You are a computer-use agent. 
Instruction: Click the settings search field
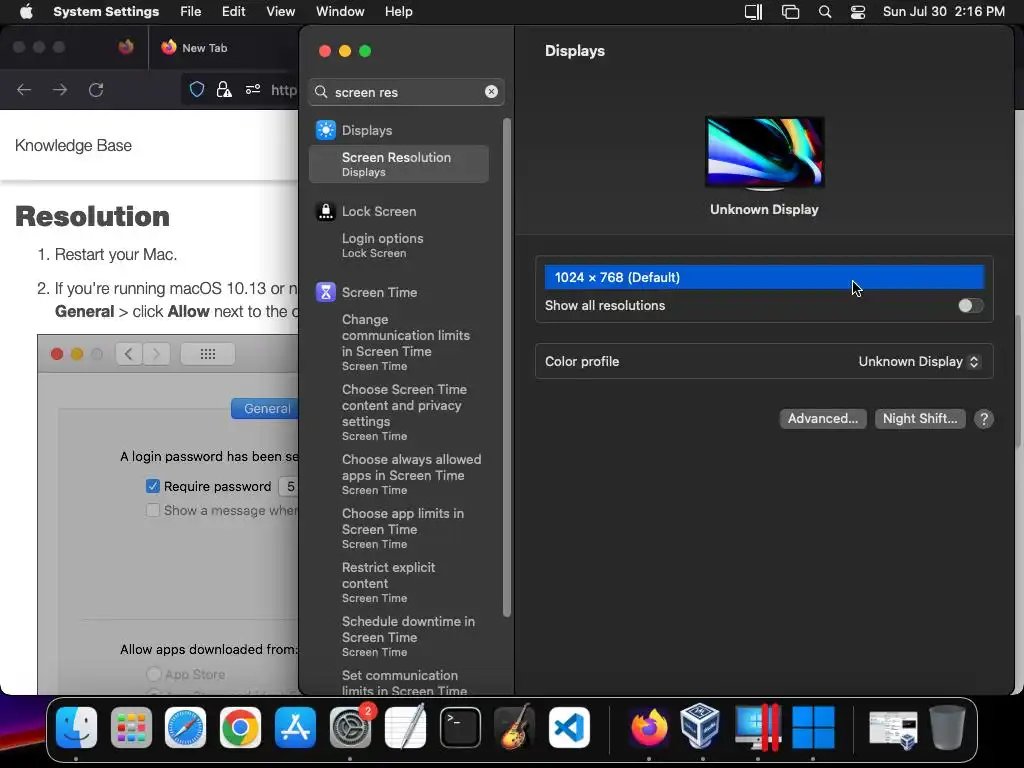click(406, 92)
